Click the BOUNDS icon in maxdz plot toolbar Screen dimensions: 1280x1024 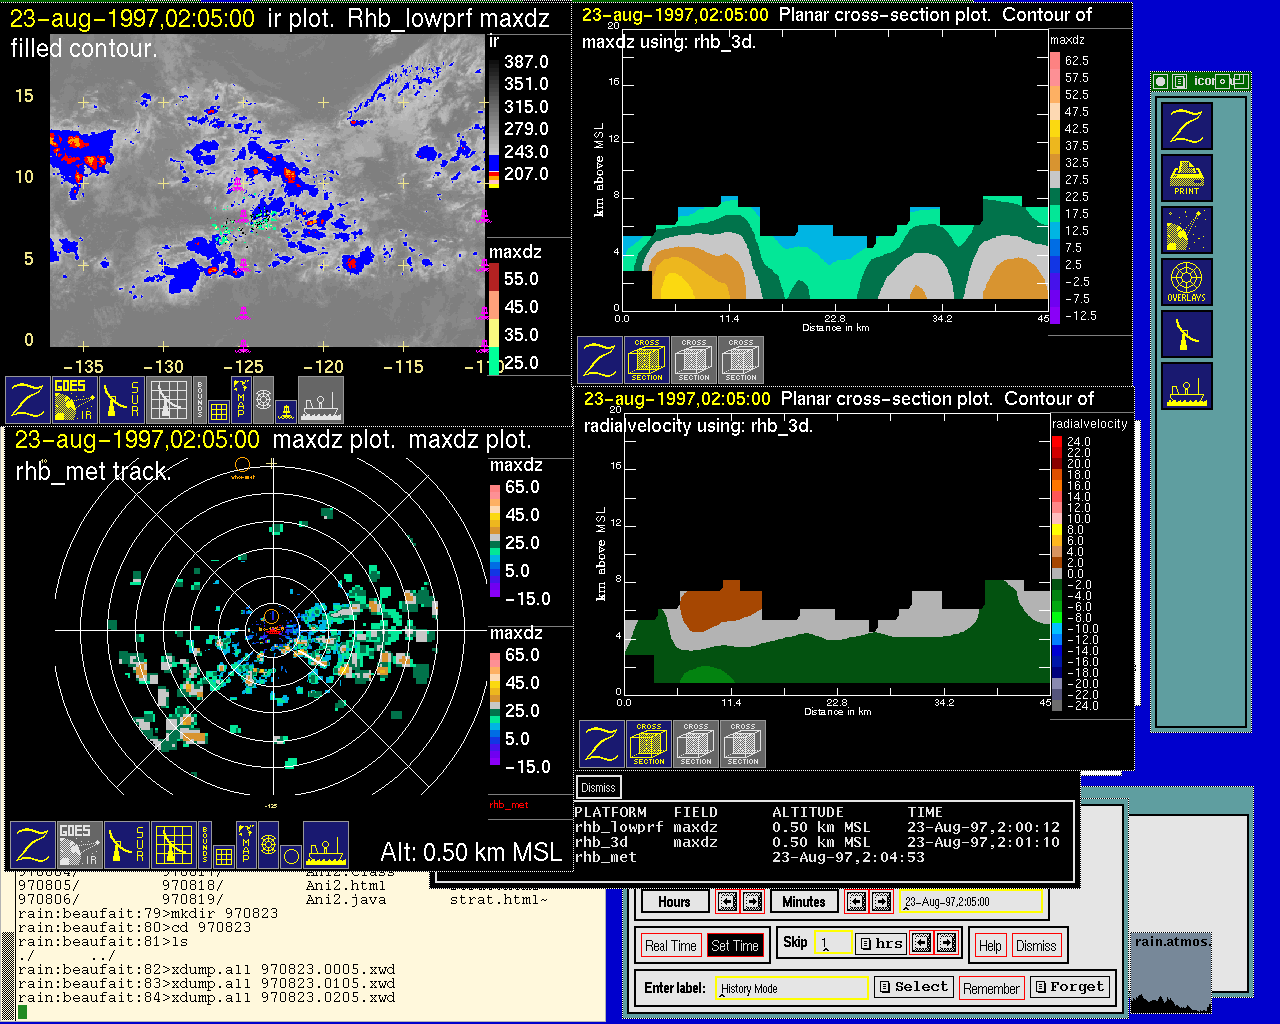pyautogui.click(x=205, y=845)
